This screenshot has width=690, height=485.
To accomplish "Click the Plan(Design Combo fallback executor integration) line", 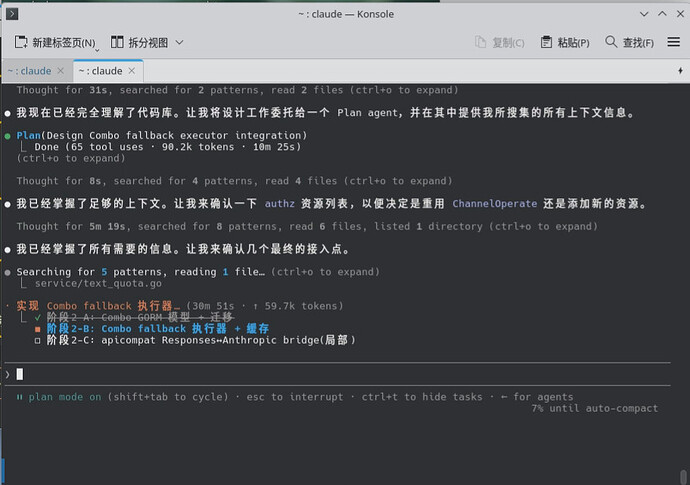I will (x=161, y=135).
